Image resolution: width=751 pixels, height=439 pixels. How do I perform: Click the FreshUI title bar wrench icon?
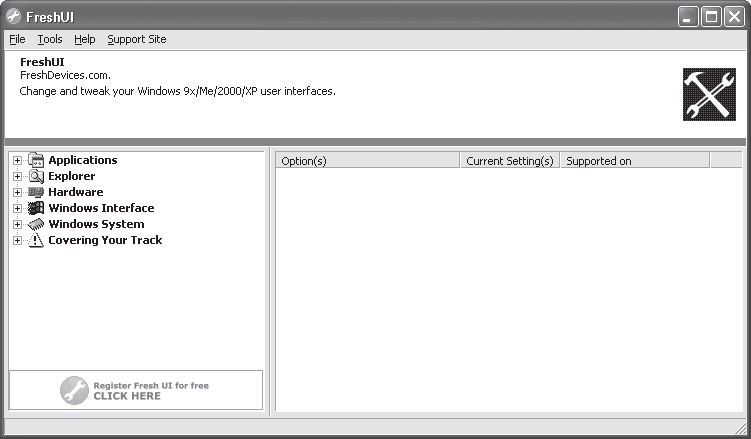click(x=13, y=17)
